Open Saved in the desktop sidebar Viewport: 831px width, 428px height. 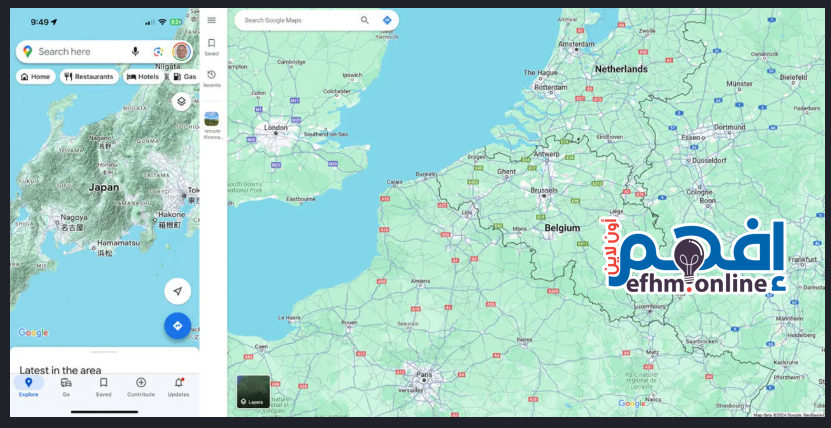(211, 47)
